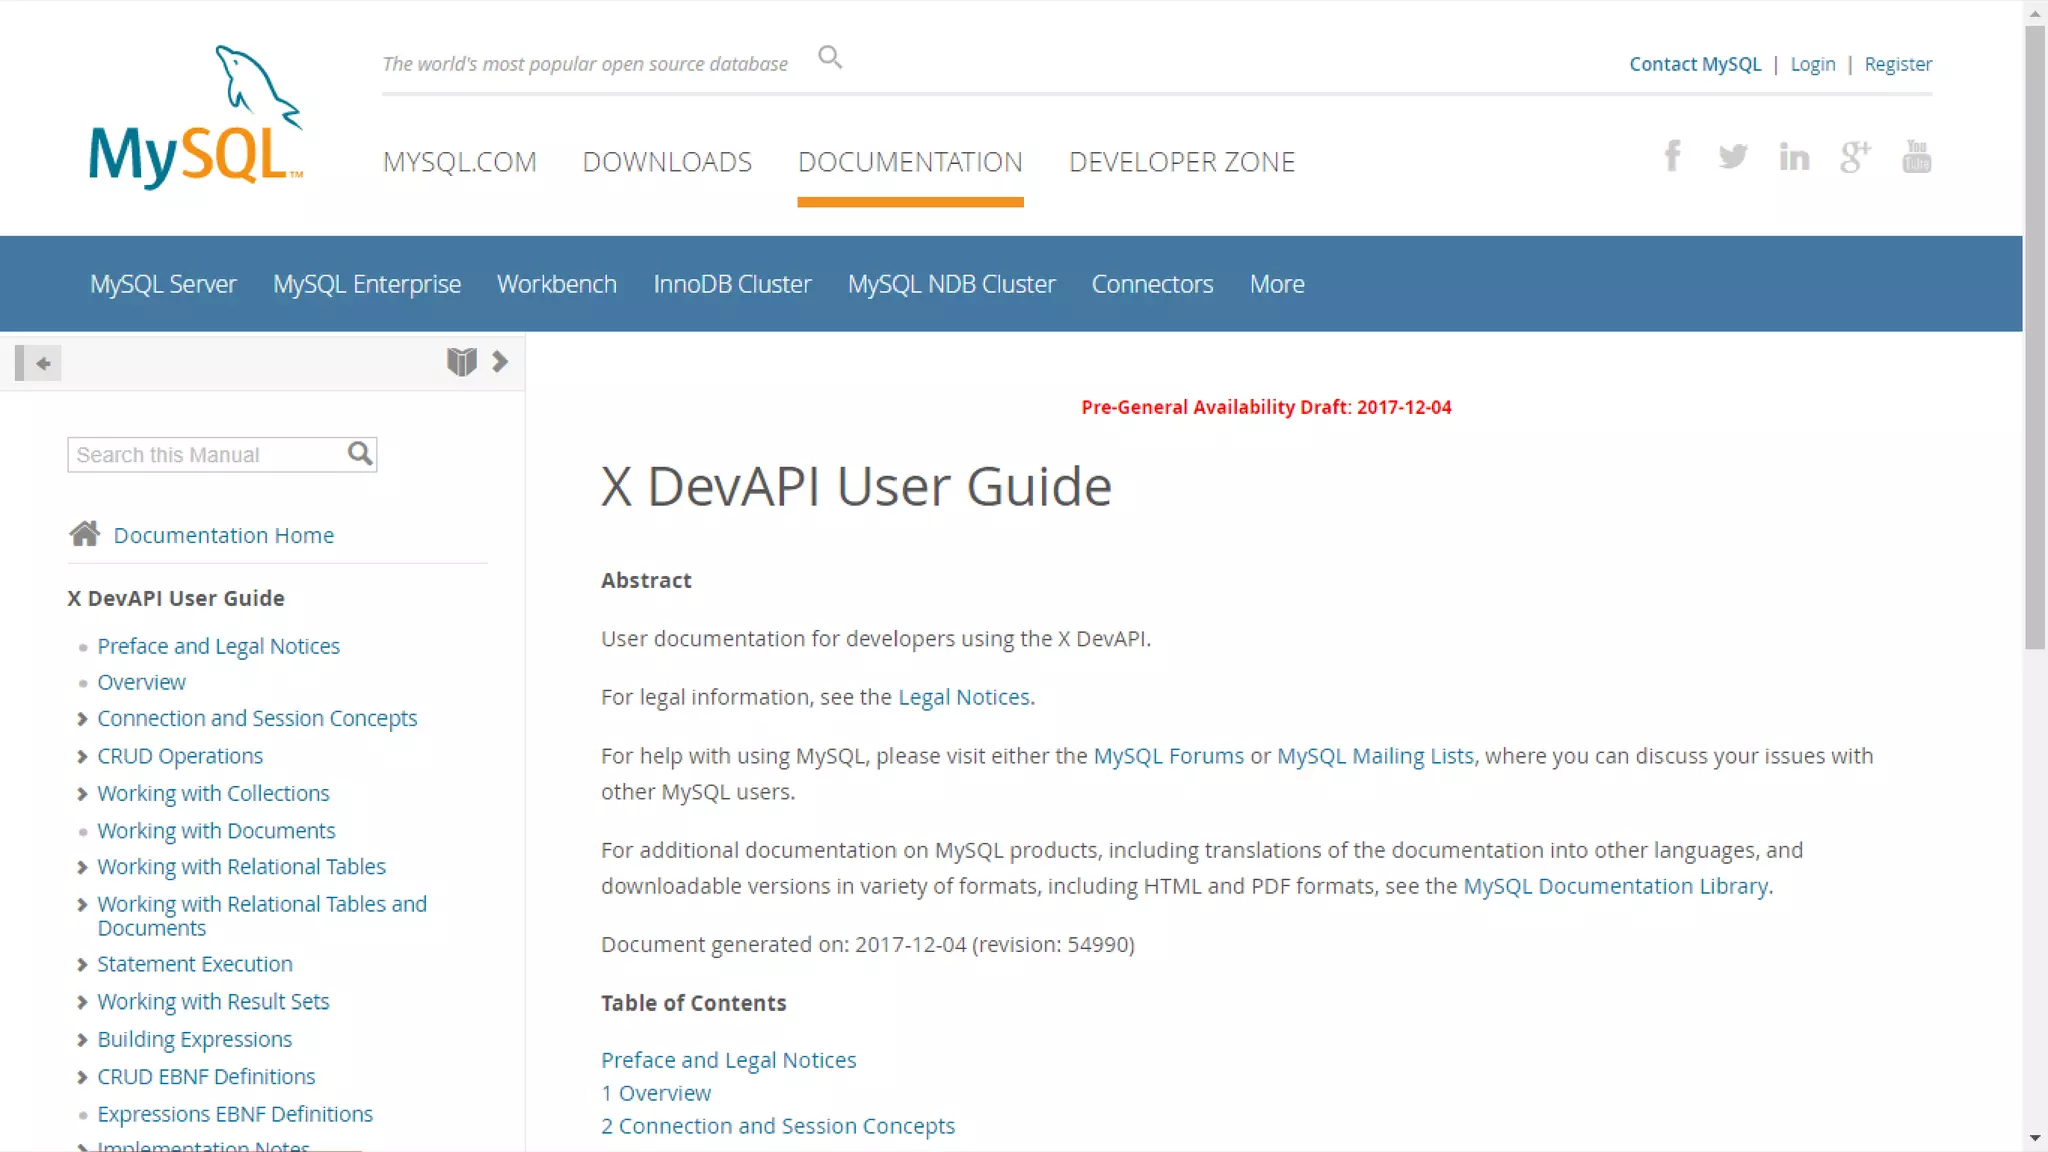Open MySQL LinkedIn page icon

[1794, 156]
